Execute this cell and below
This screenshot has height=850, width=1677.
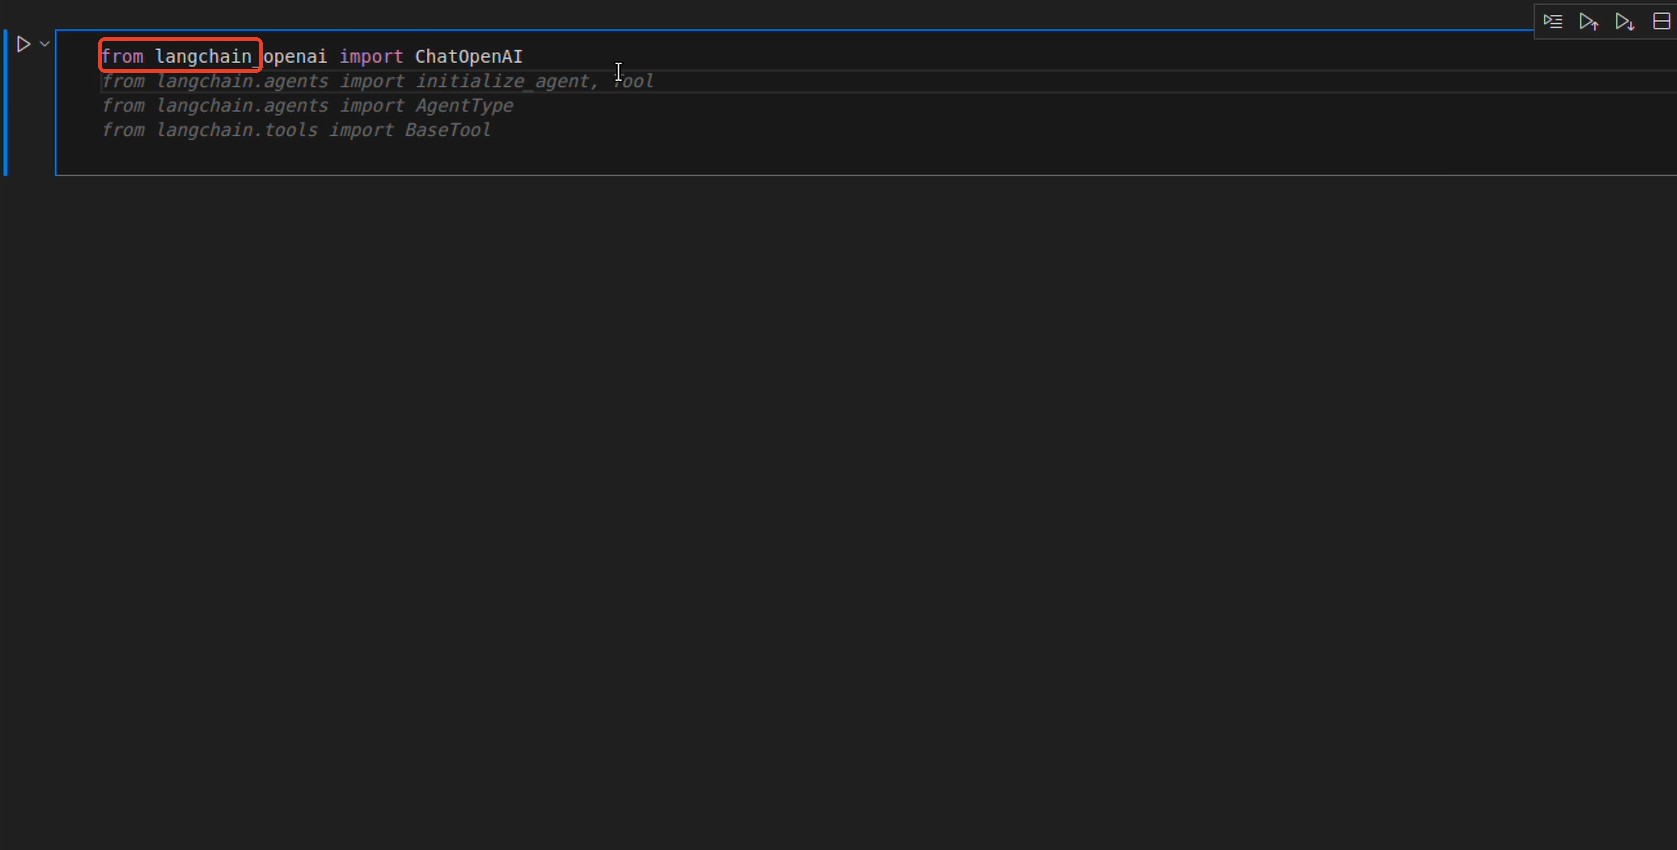1624,21
